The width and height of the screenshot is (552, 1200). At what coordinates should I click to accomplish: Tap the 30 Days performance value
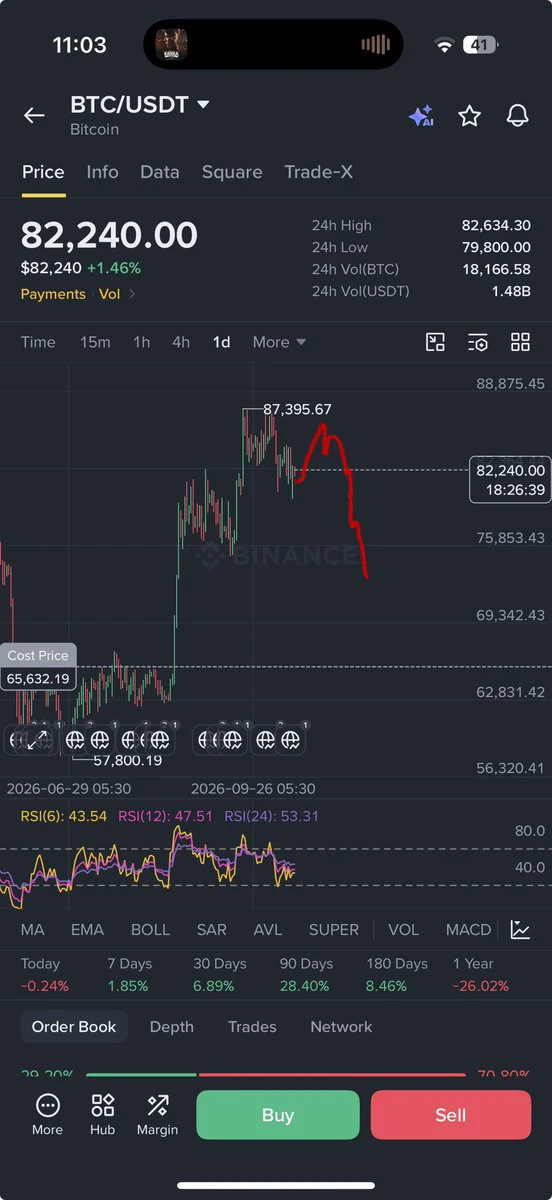214,986
